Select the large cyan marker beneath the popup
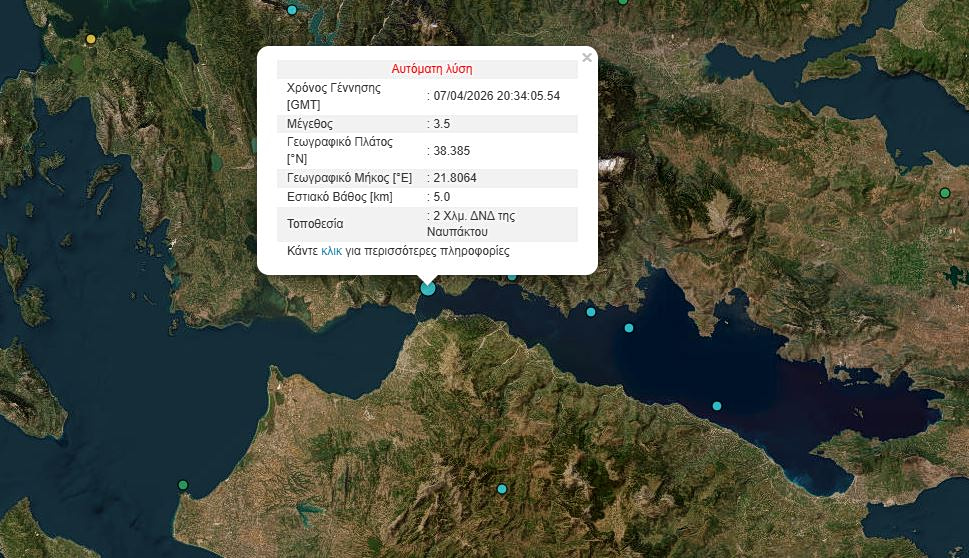The image size is (969, 558). point(428,288)
